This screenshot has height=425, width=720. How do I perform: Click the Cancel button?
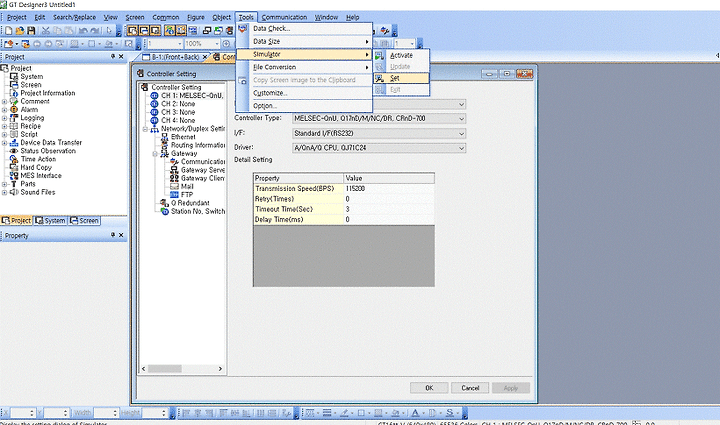(470, 388)
